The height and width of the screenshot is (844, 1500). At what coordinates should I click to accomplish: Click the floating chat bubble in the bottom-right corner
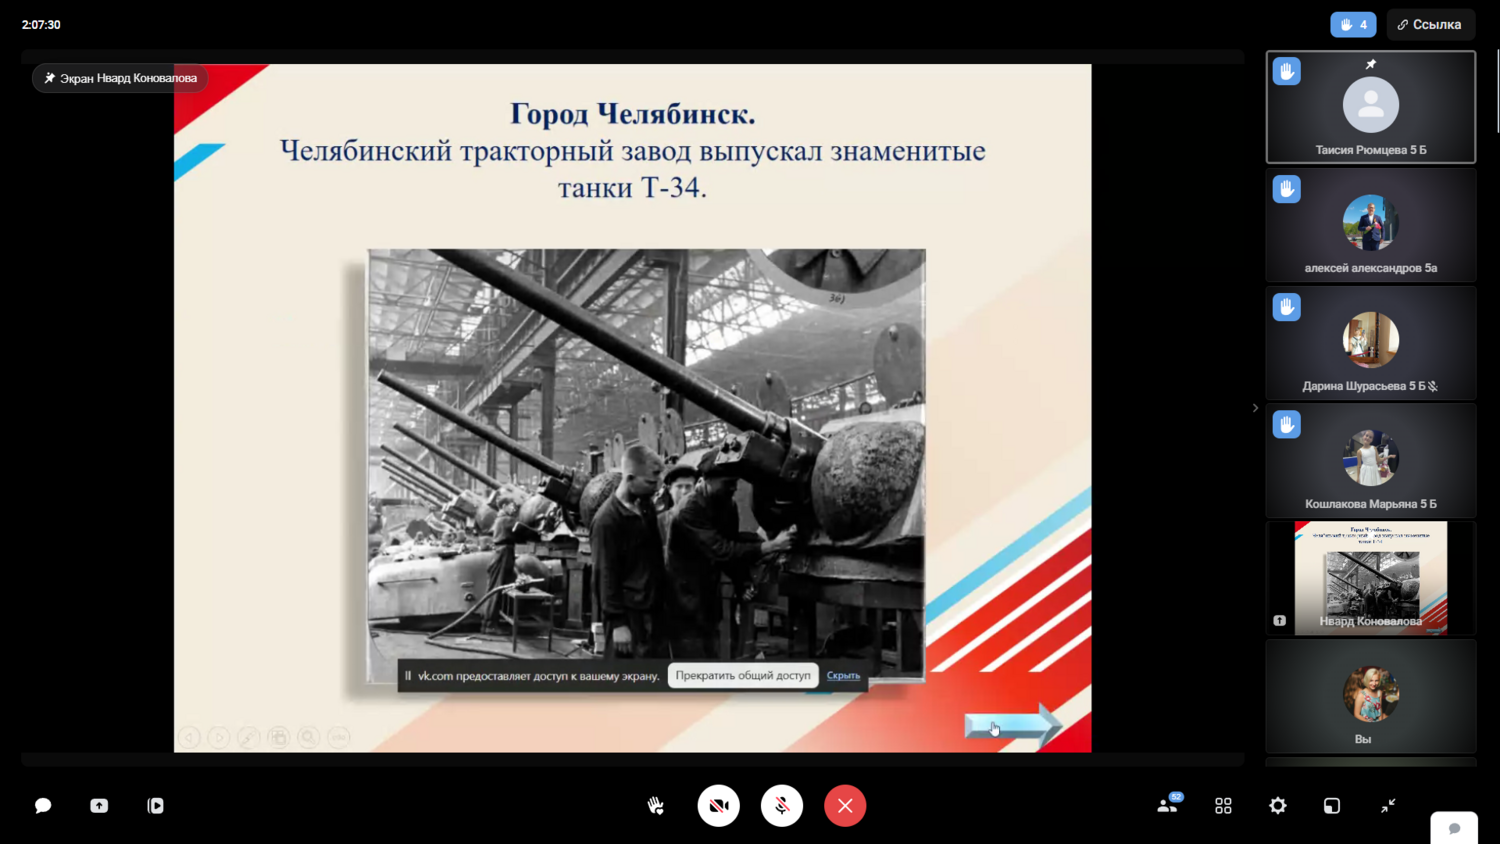tap(1454, 828)
